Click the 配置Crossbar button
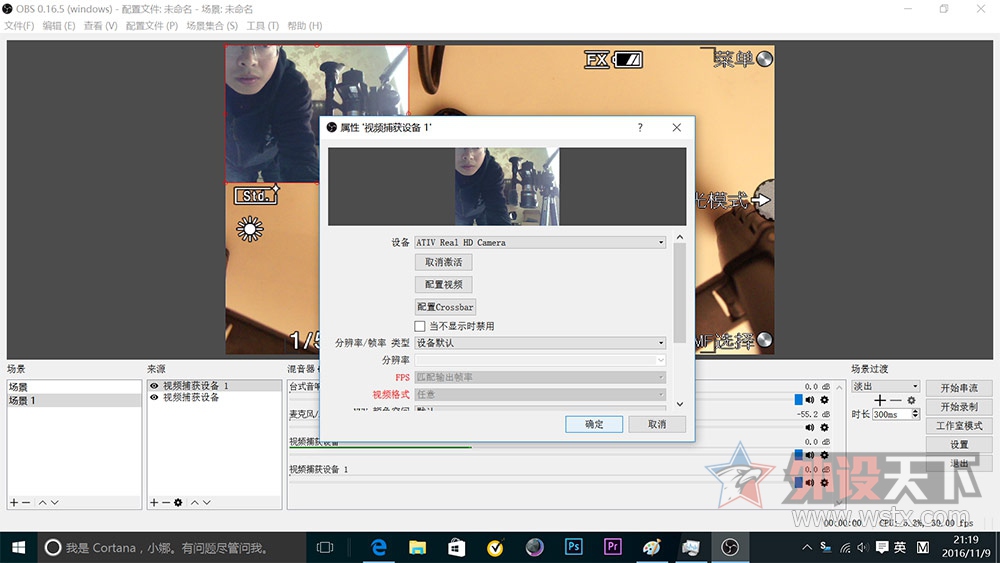Viewport: 1000px width, 563px height. (x=445, y=307)
